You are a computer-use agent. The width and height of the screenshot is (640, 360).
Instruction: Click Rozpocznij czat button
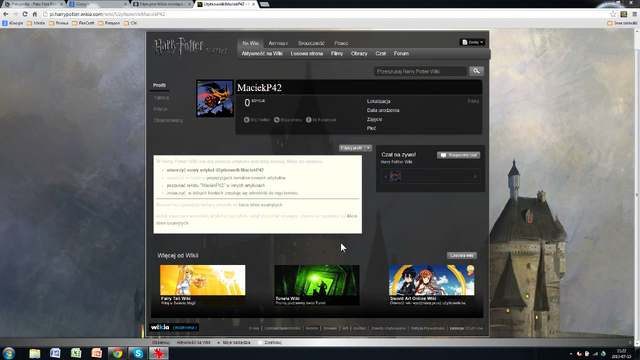coord(458,155)
